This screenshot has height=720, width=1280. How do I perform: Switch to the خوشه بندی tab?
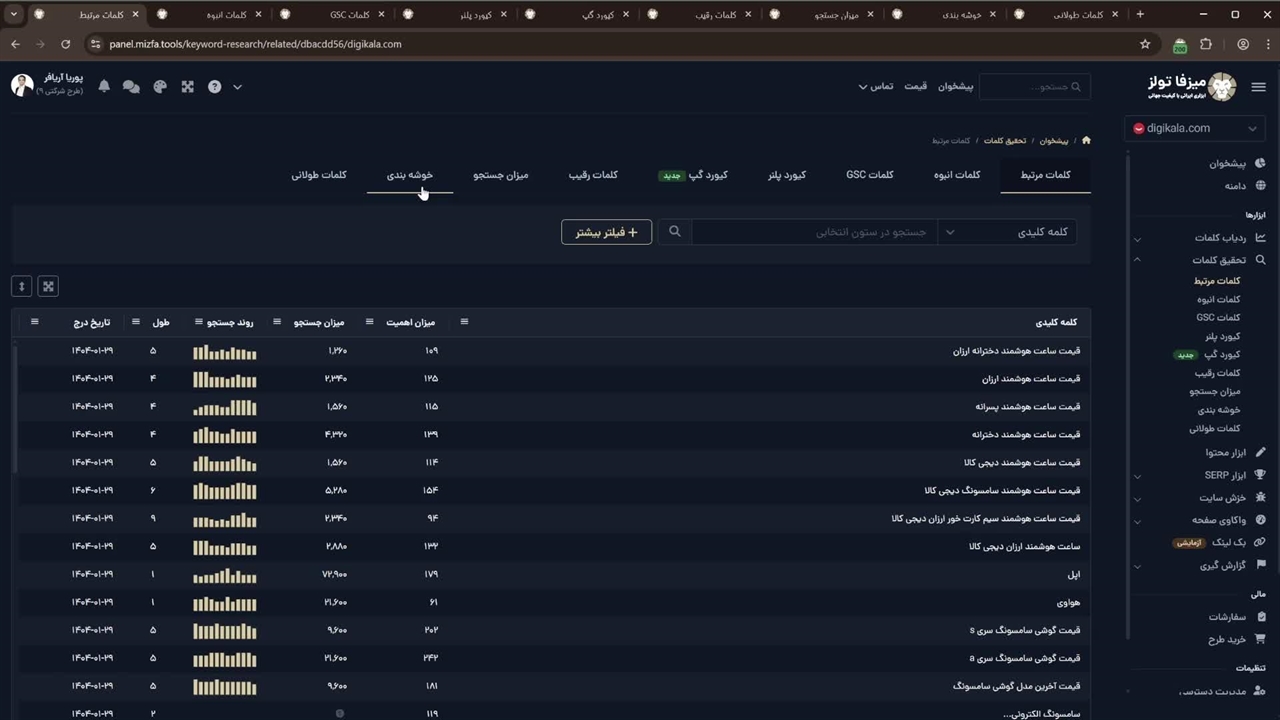point(410,175)
